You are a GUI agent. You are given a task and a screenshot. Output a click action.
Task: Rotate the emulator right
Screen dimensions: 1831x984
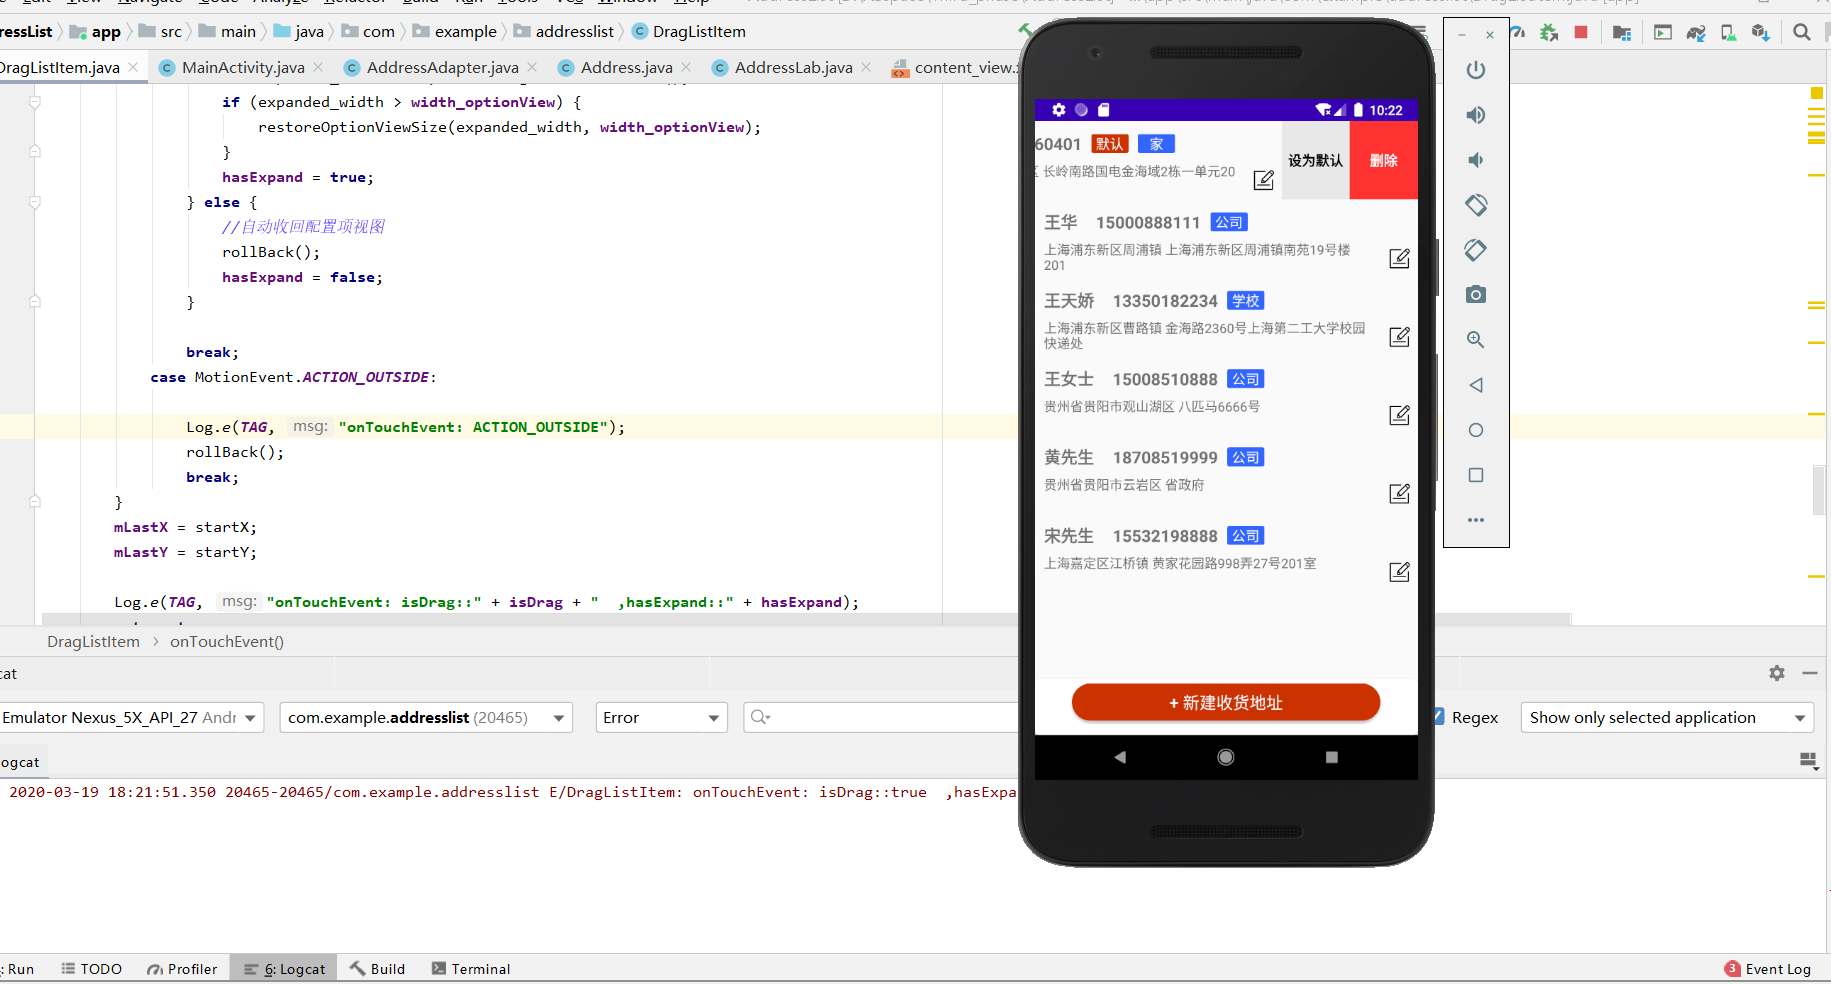point(1476,250)
